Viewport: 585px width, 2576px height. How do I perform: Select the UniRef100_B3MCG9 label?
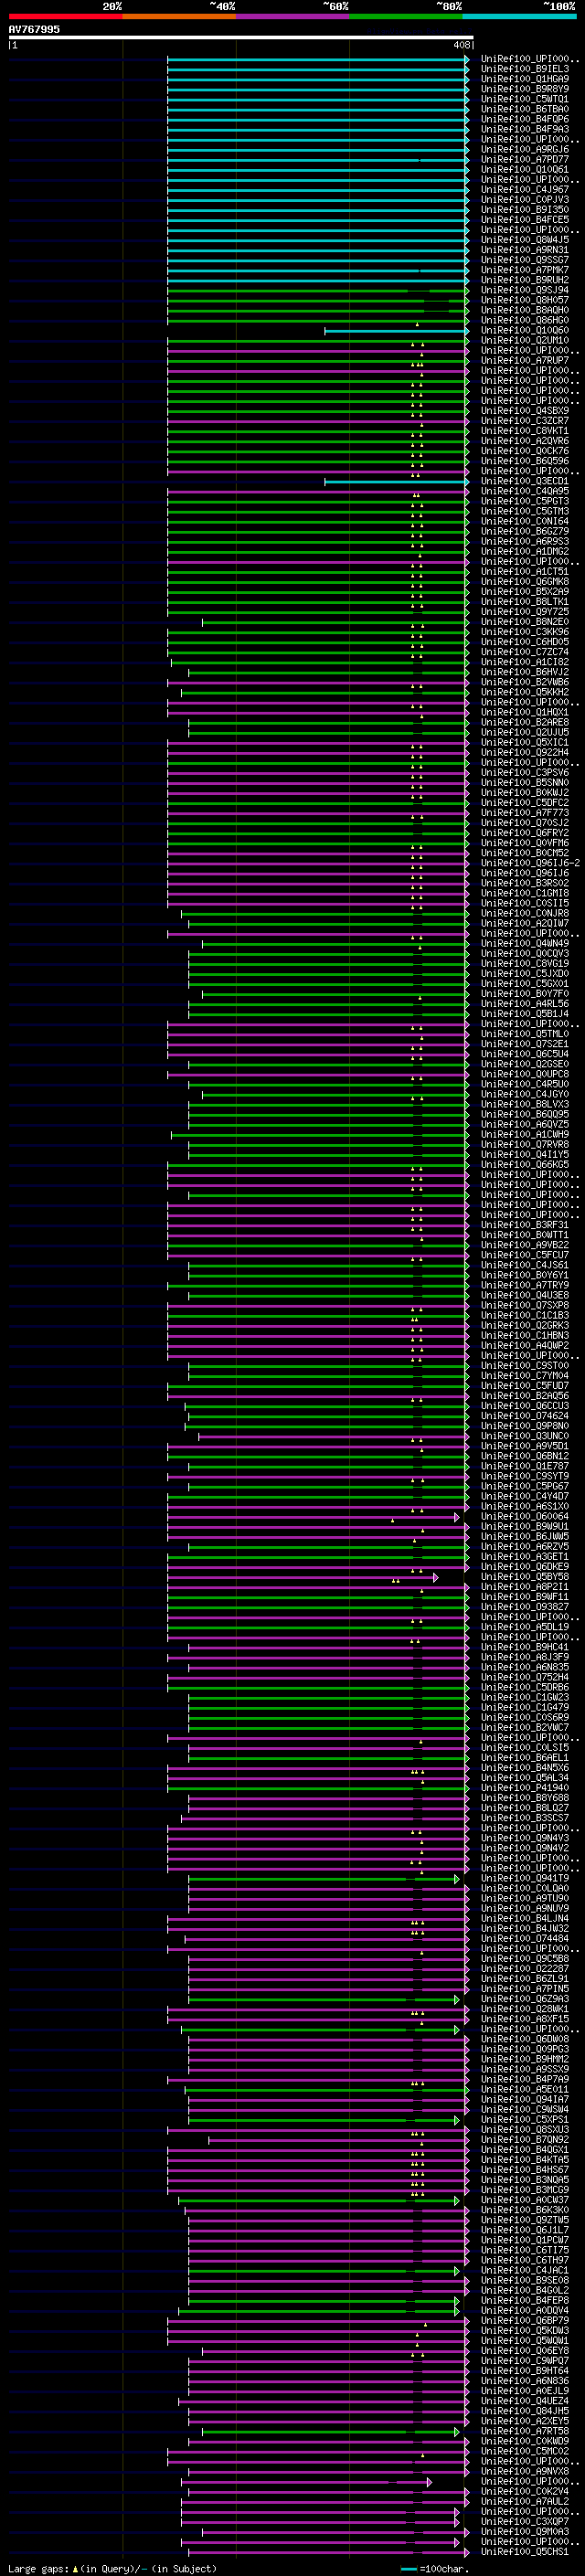(x=524, y=2189)
